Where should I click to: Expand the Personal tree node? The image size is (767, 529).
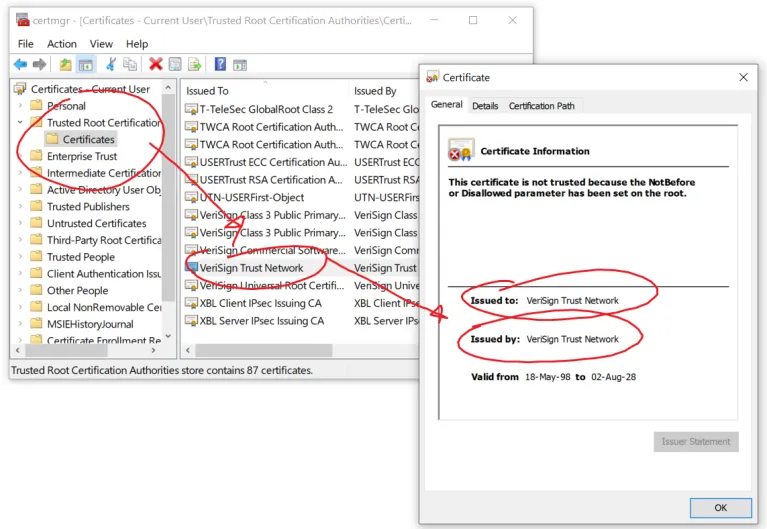20,106
